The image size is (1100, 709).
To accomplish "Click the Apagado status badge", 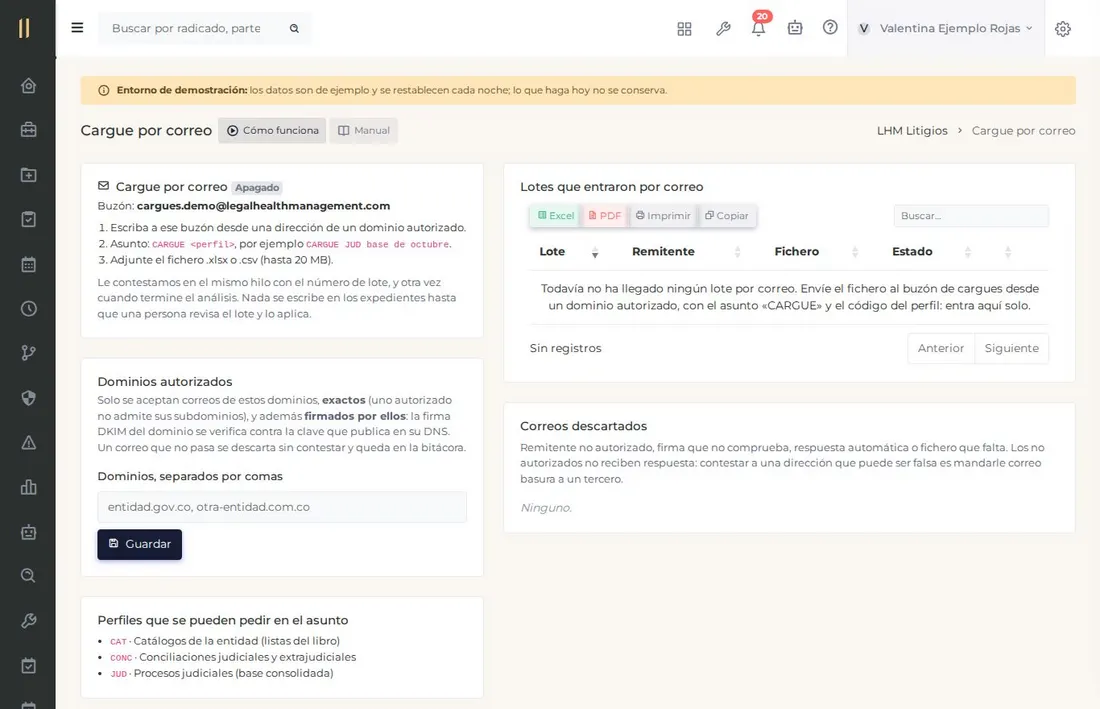I will [x=257, y=188].
